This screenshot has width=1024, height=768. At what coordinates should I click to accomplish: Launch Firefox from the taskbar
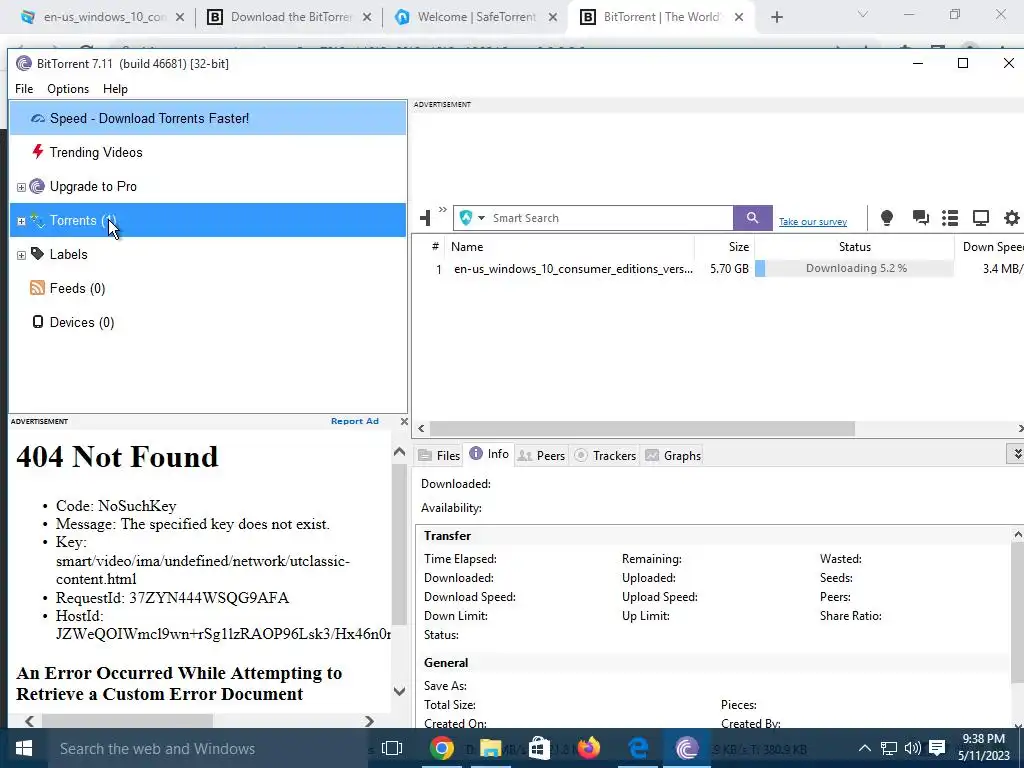point(588,748)
